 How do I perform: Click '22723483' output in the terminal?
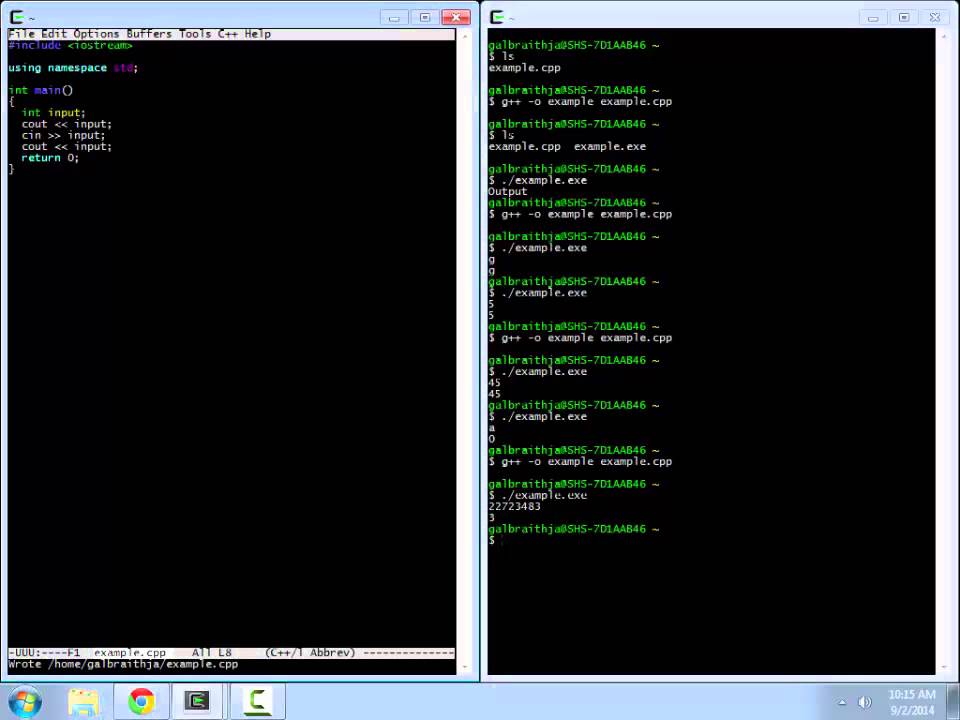pos(515,507)
